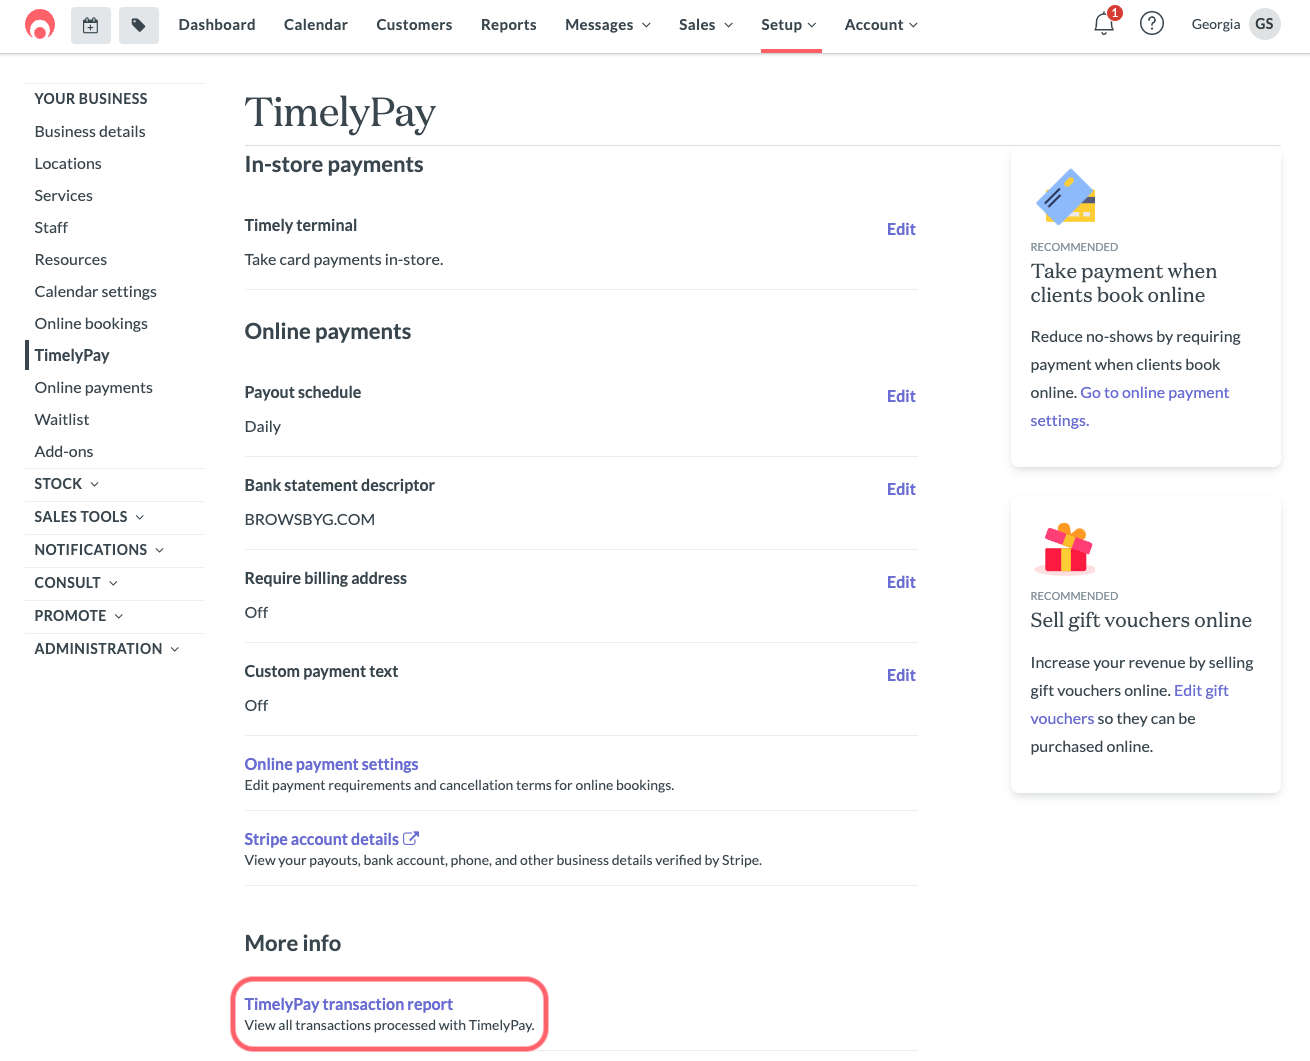The height and width of the screenshot is (1061, 1310).
Task: Edit the Timely terminal setting
Action: (x=901, y=229)
